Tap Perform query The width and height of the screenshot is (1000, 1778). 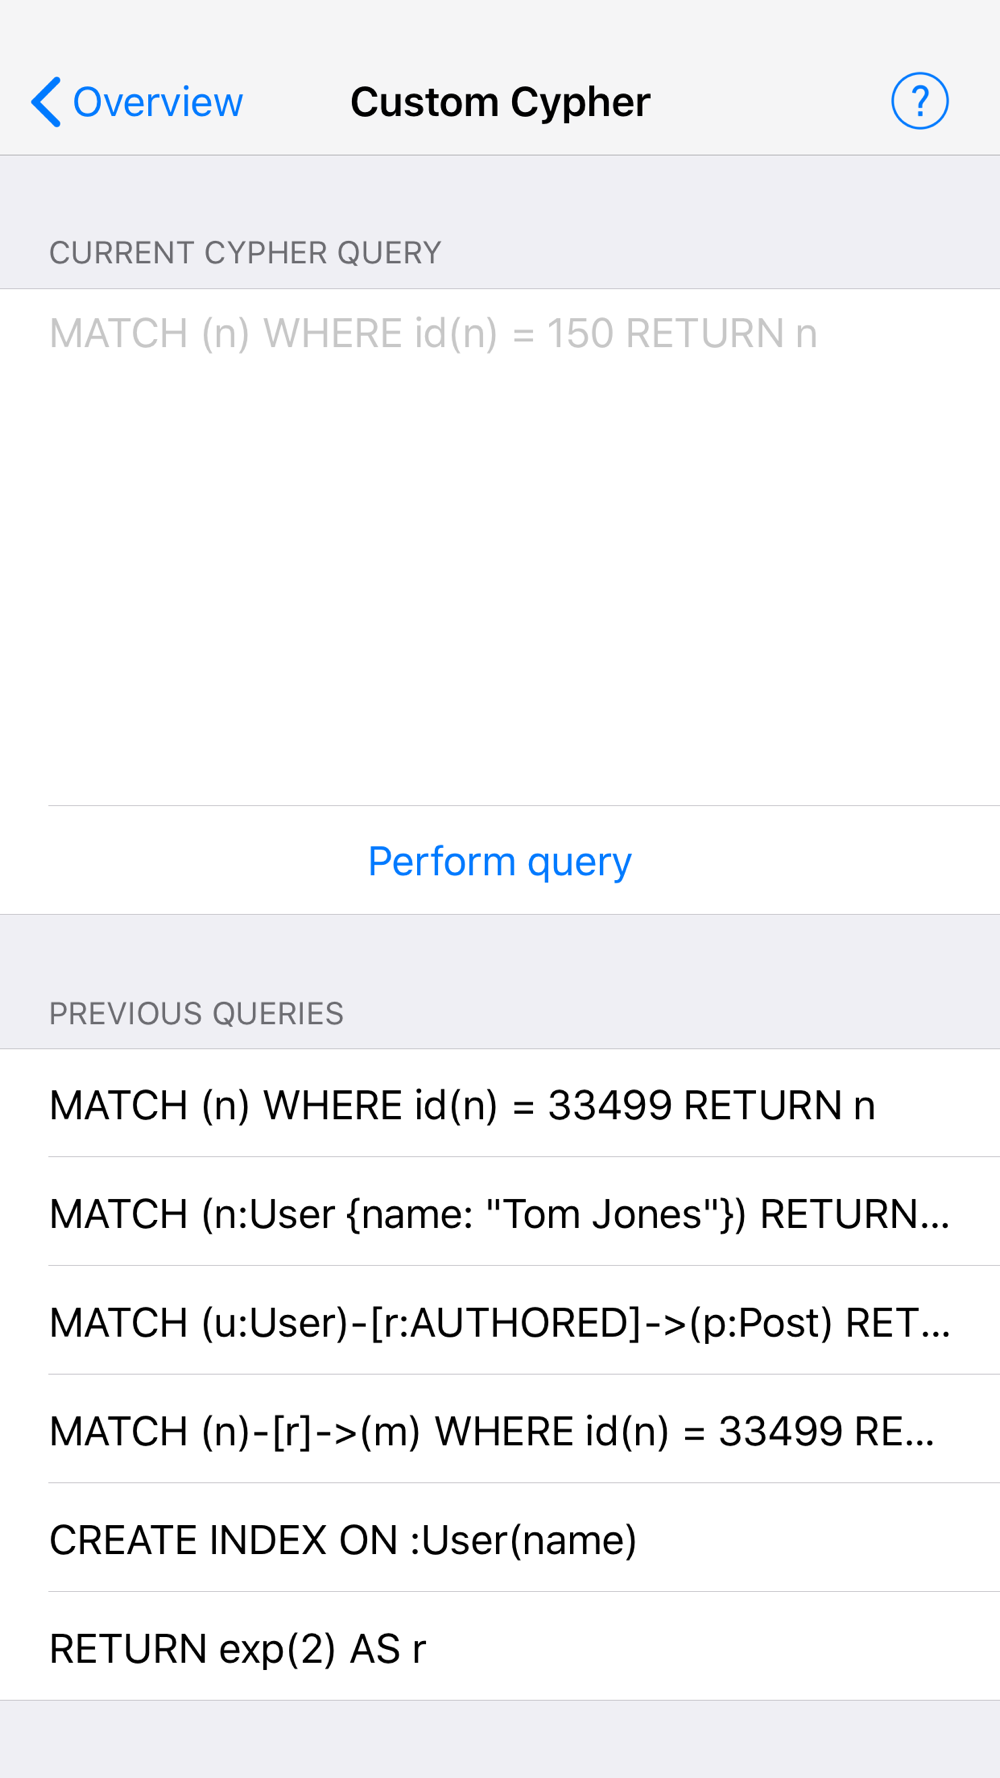point(500,861)
